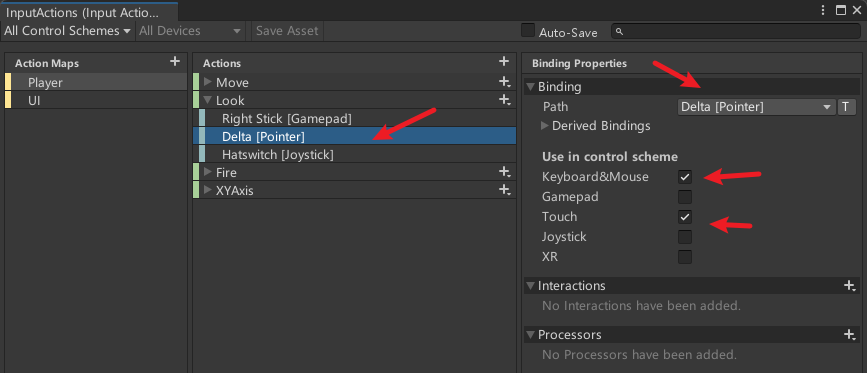The width and height of the screenshot is (867, 373).
Task: Collapse the Interactions section
Action: (530, 286)
